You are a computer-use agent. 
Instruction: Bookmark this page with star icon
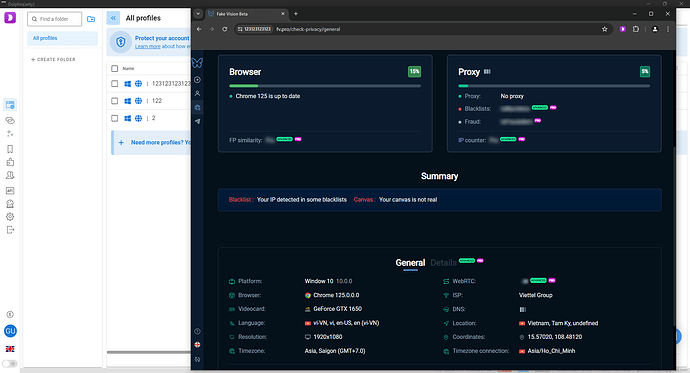tap(605, 29)
